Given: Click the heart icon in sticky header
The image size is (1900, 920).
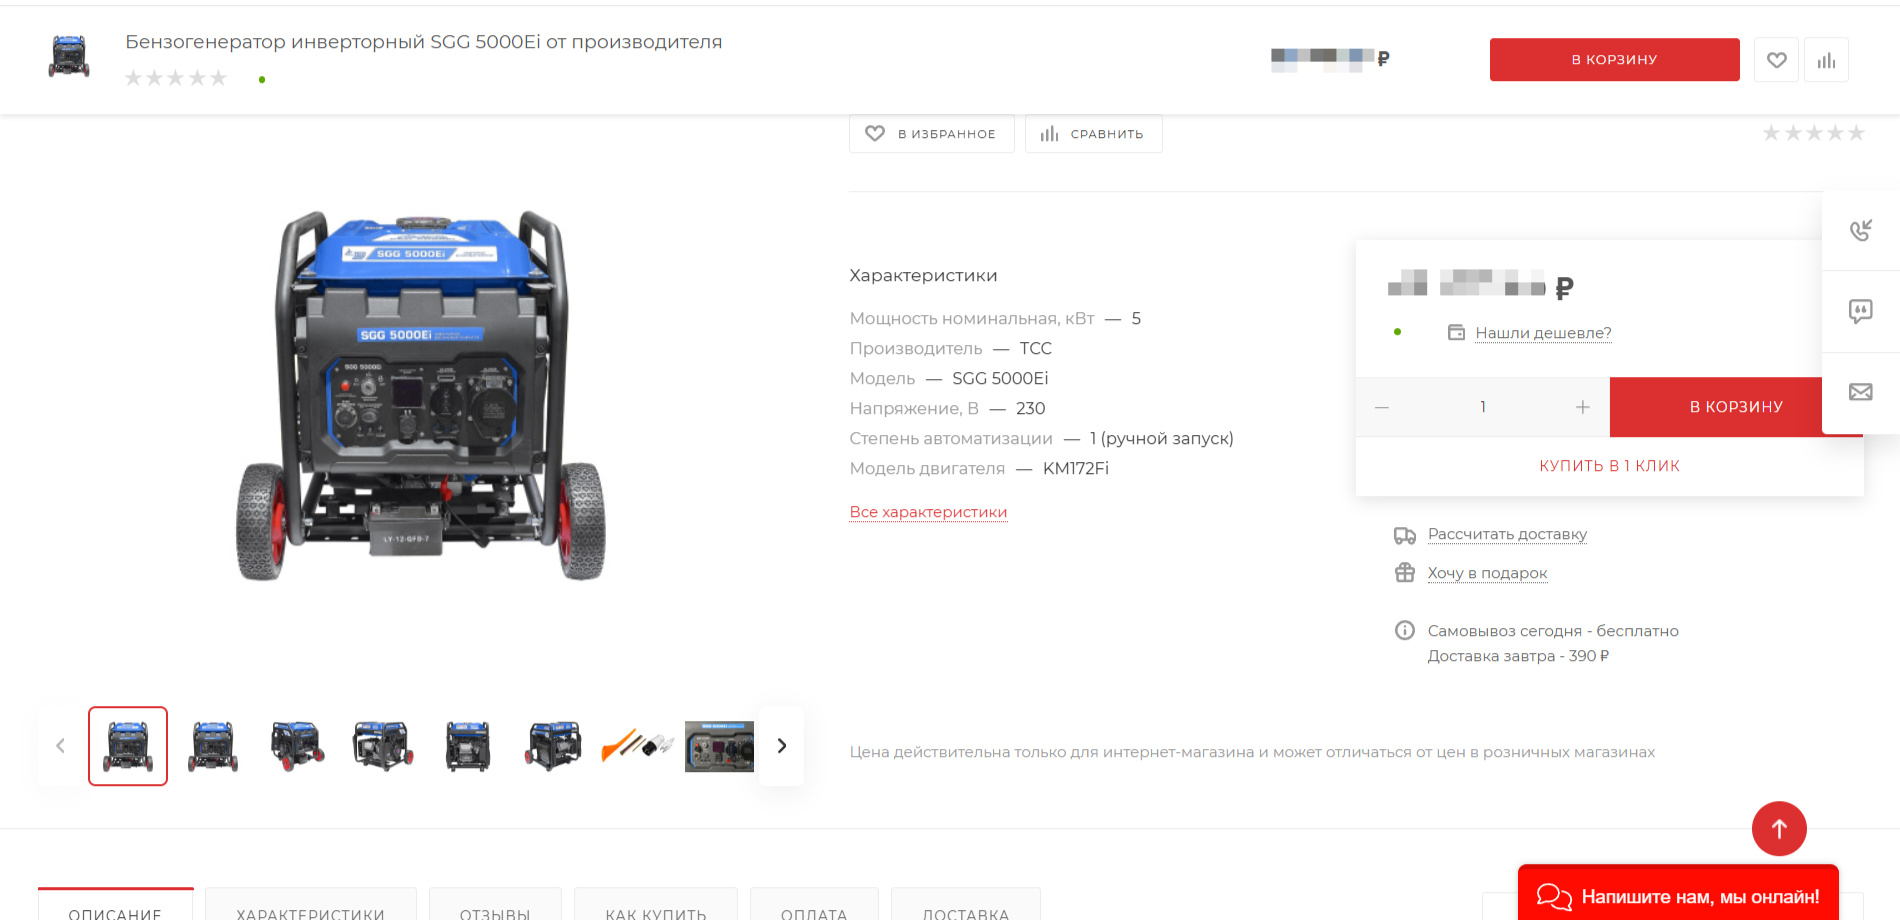Looking at the screenshot, I should [x=1776, y=60].
